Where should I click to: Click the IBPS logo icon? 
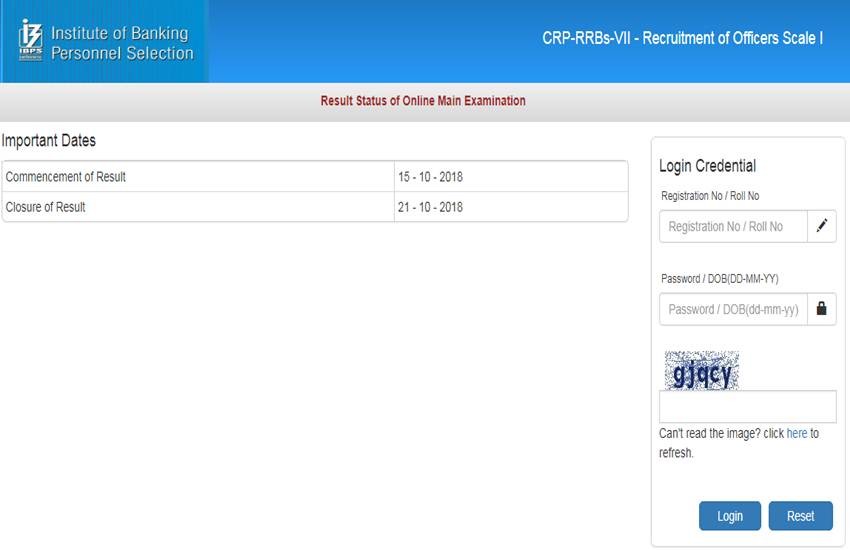click(x=30, y=40)
